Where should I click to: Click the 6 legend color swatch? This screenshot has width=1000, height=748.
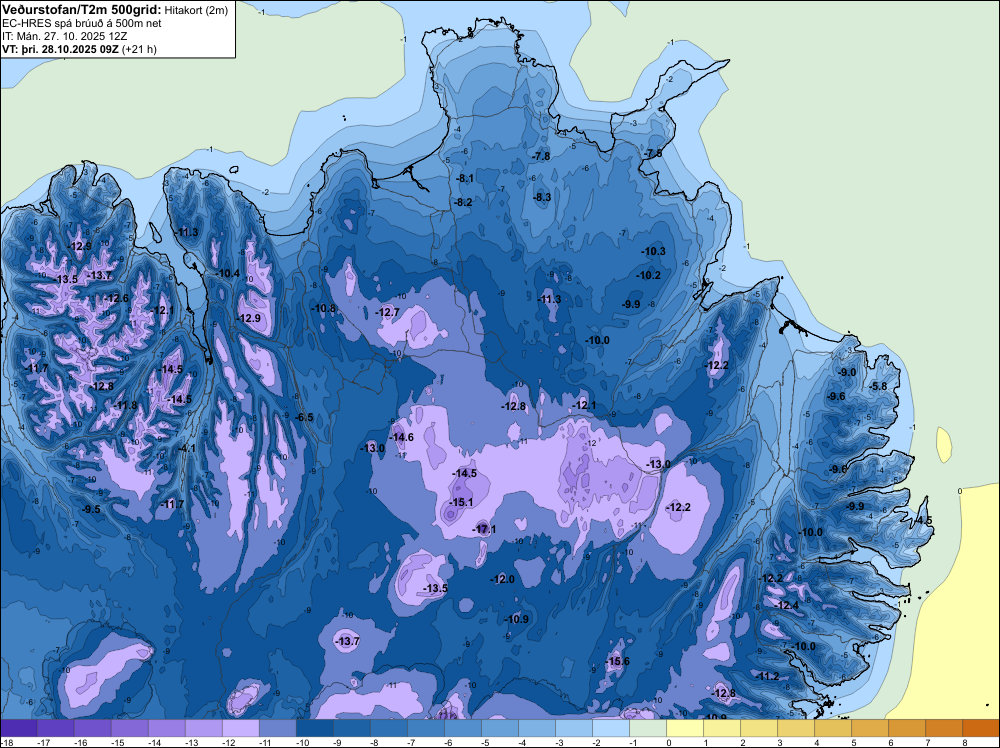(906, 729)
